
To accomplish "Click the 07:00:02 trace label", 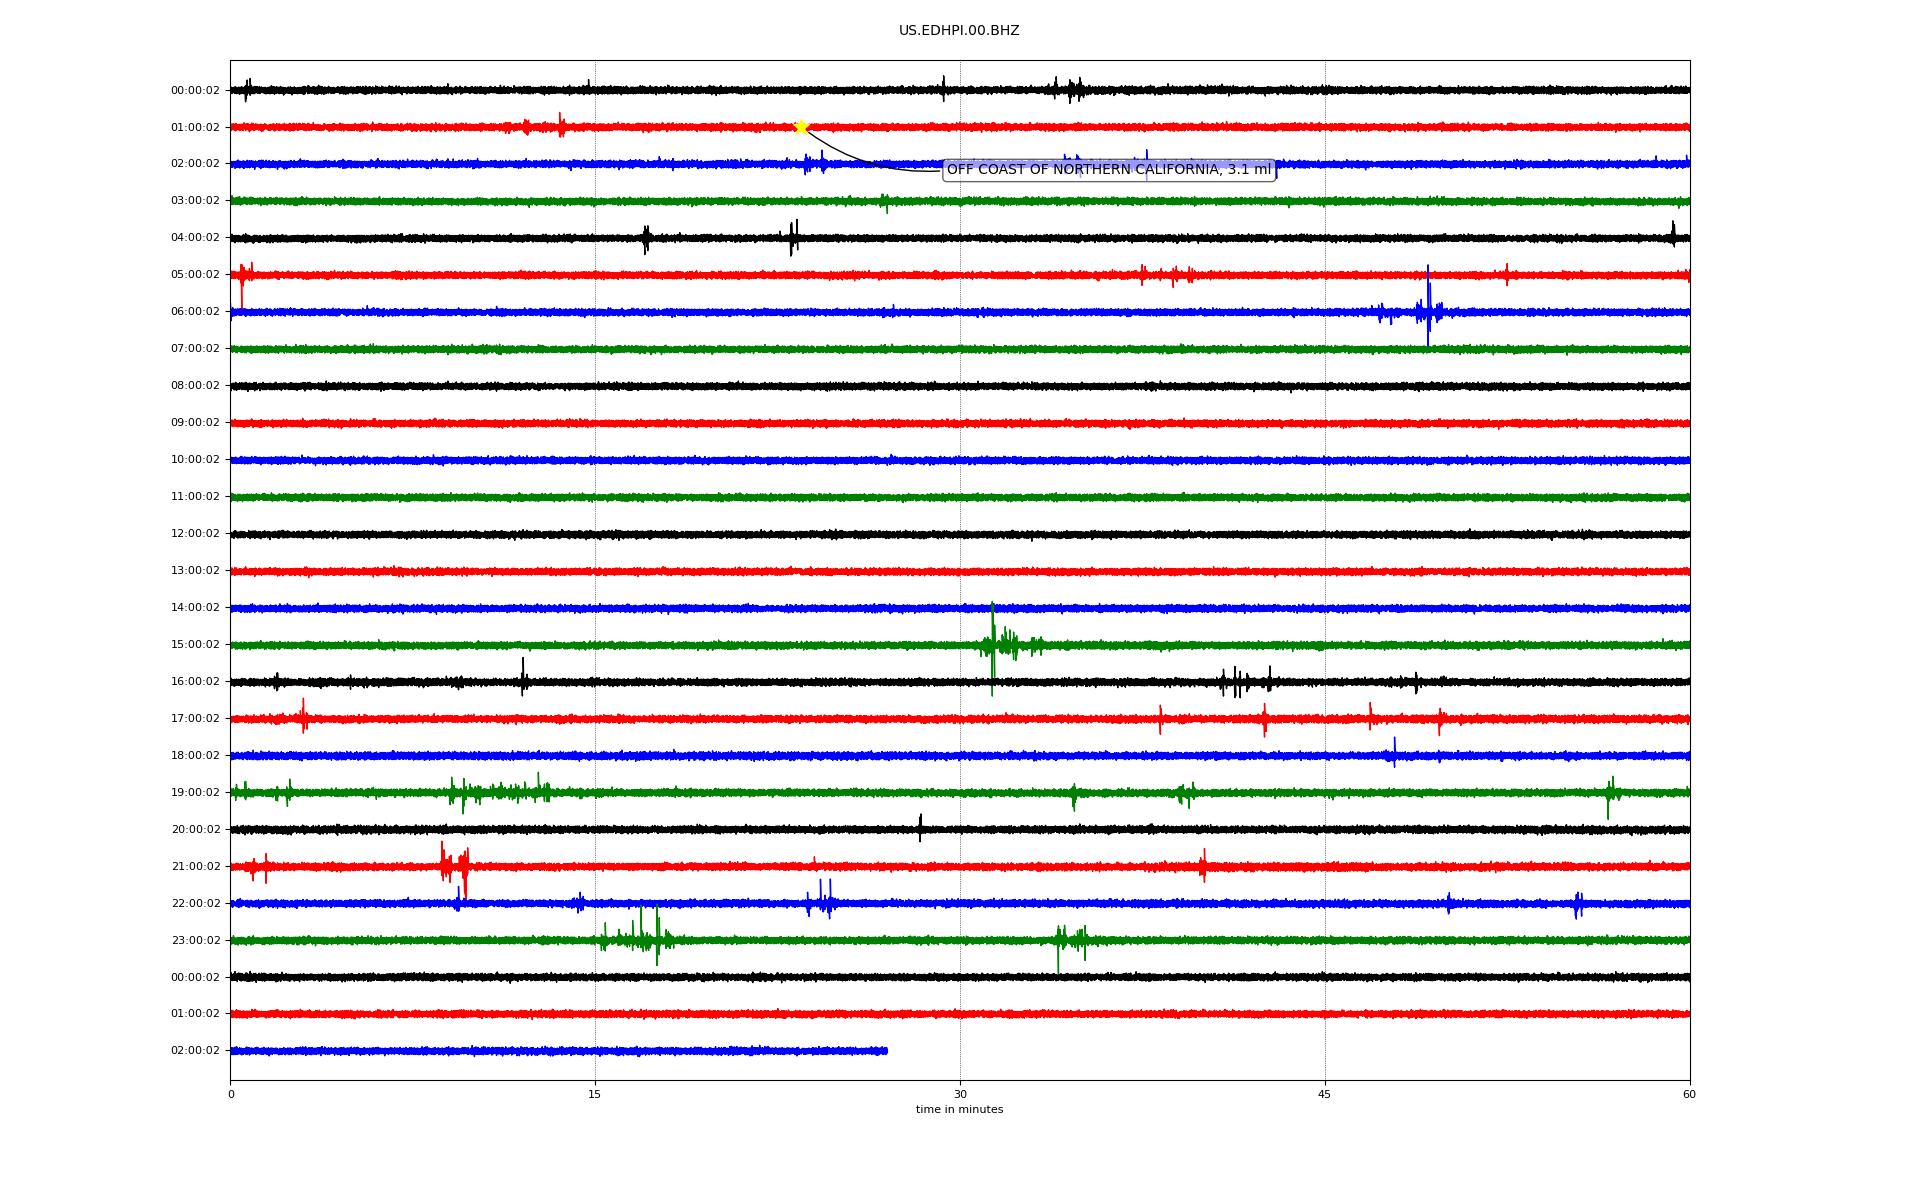I will click(x=195, y=349).
